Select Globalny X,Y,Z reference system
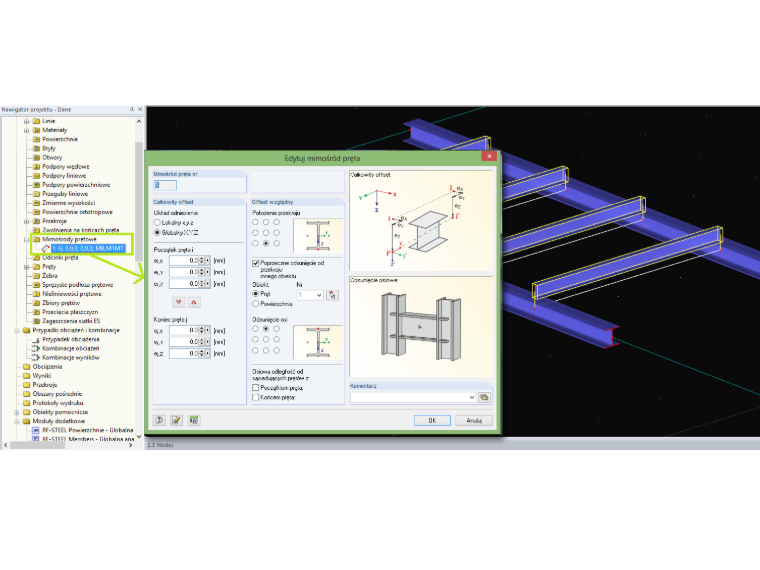Screen dimensions: 760x570 coord(157,233)
